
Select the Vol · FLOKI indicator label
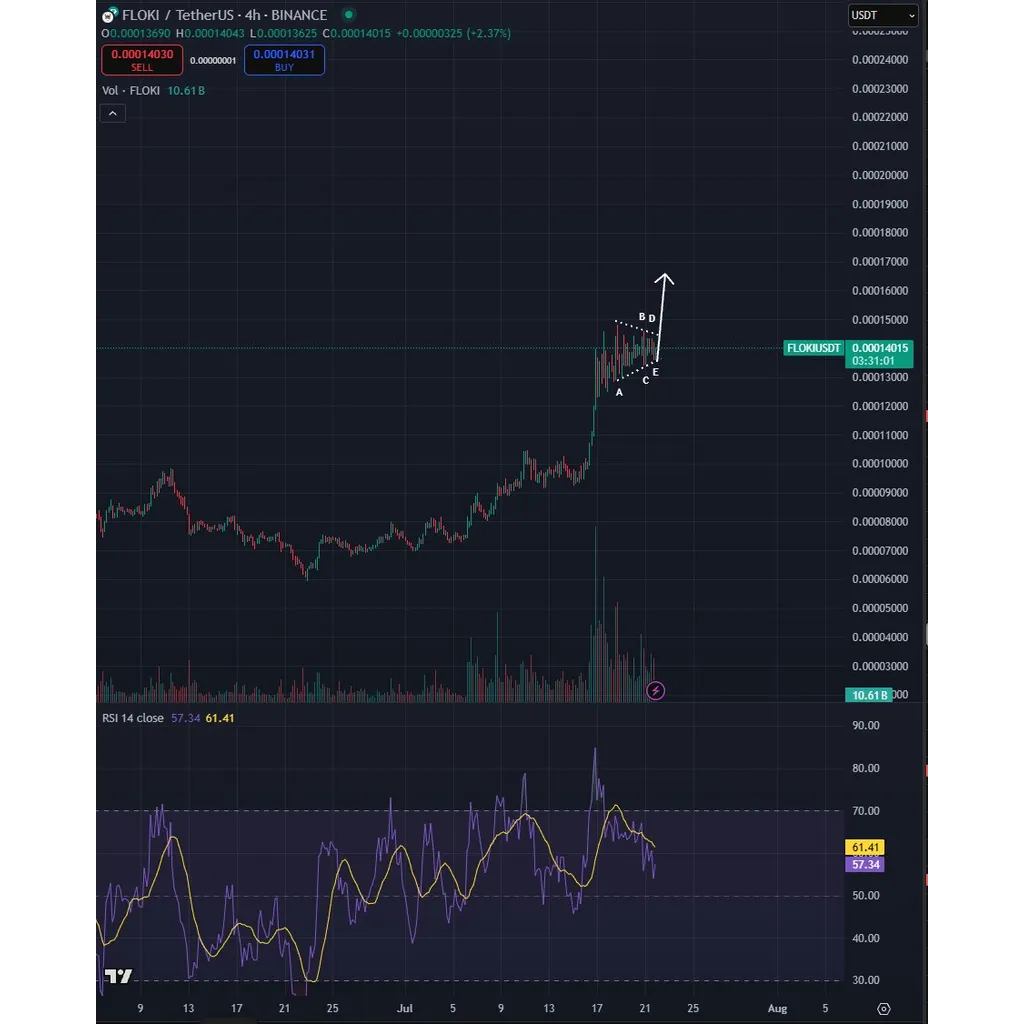coord(131,91)
